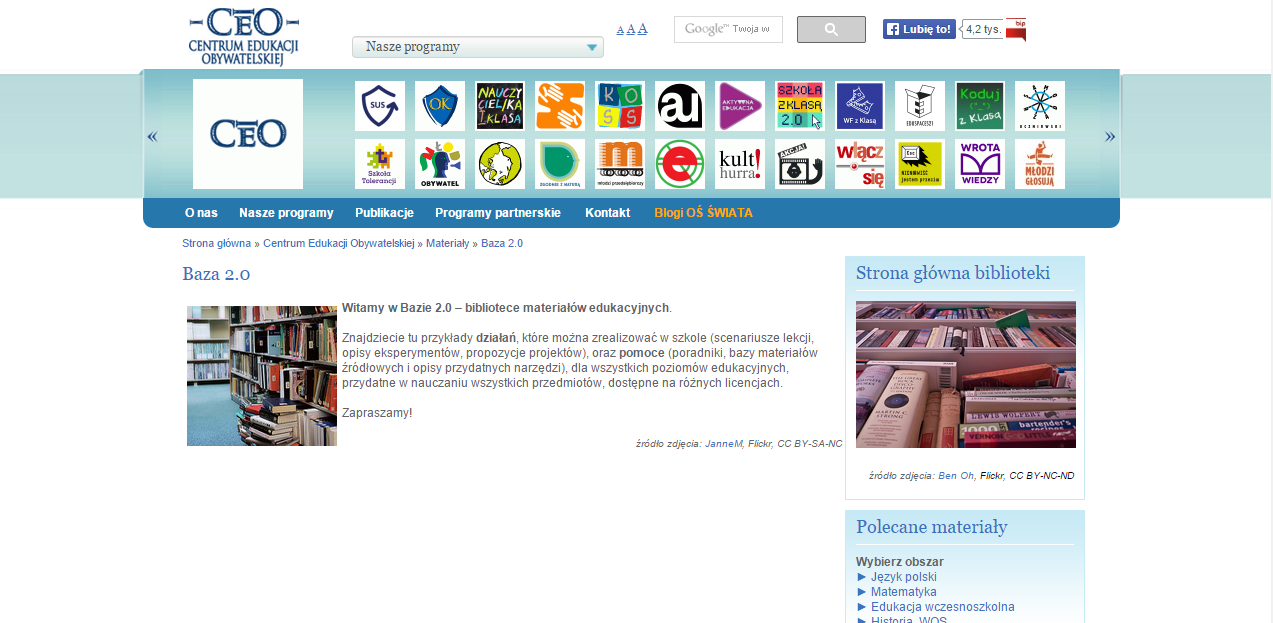Open the Materiały breadcrumb link
Screen dimensions: 1273x623
click(x=447, y=243)
